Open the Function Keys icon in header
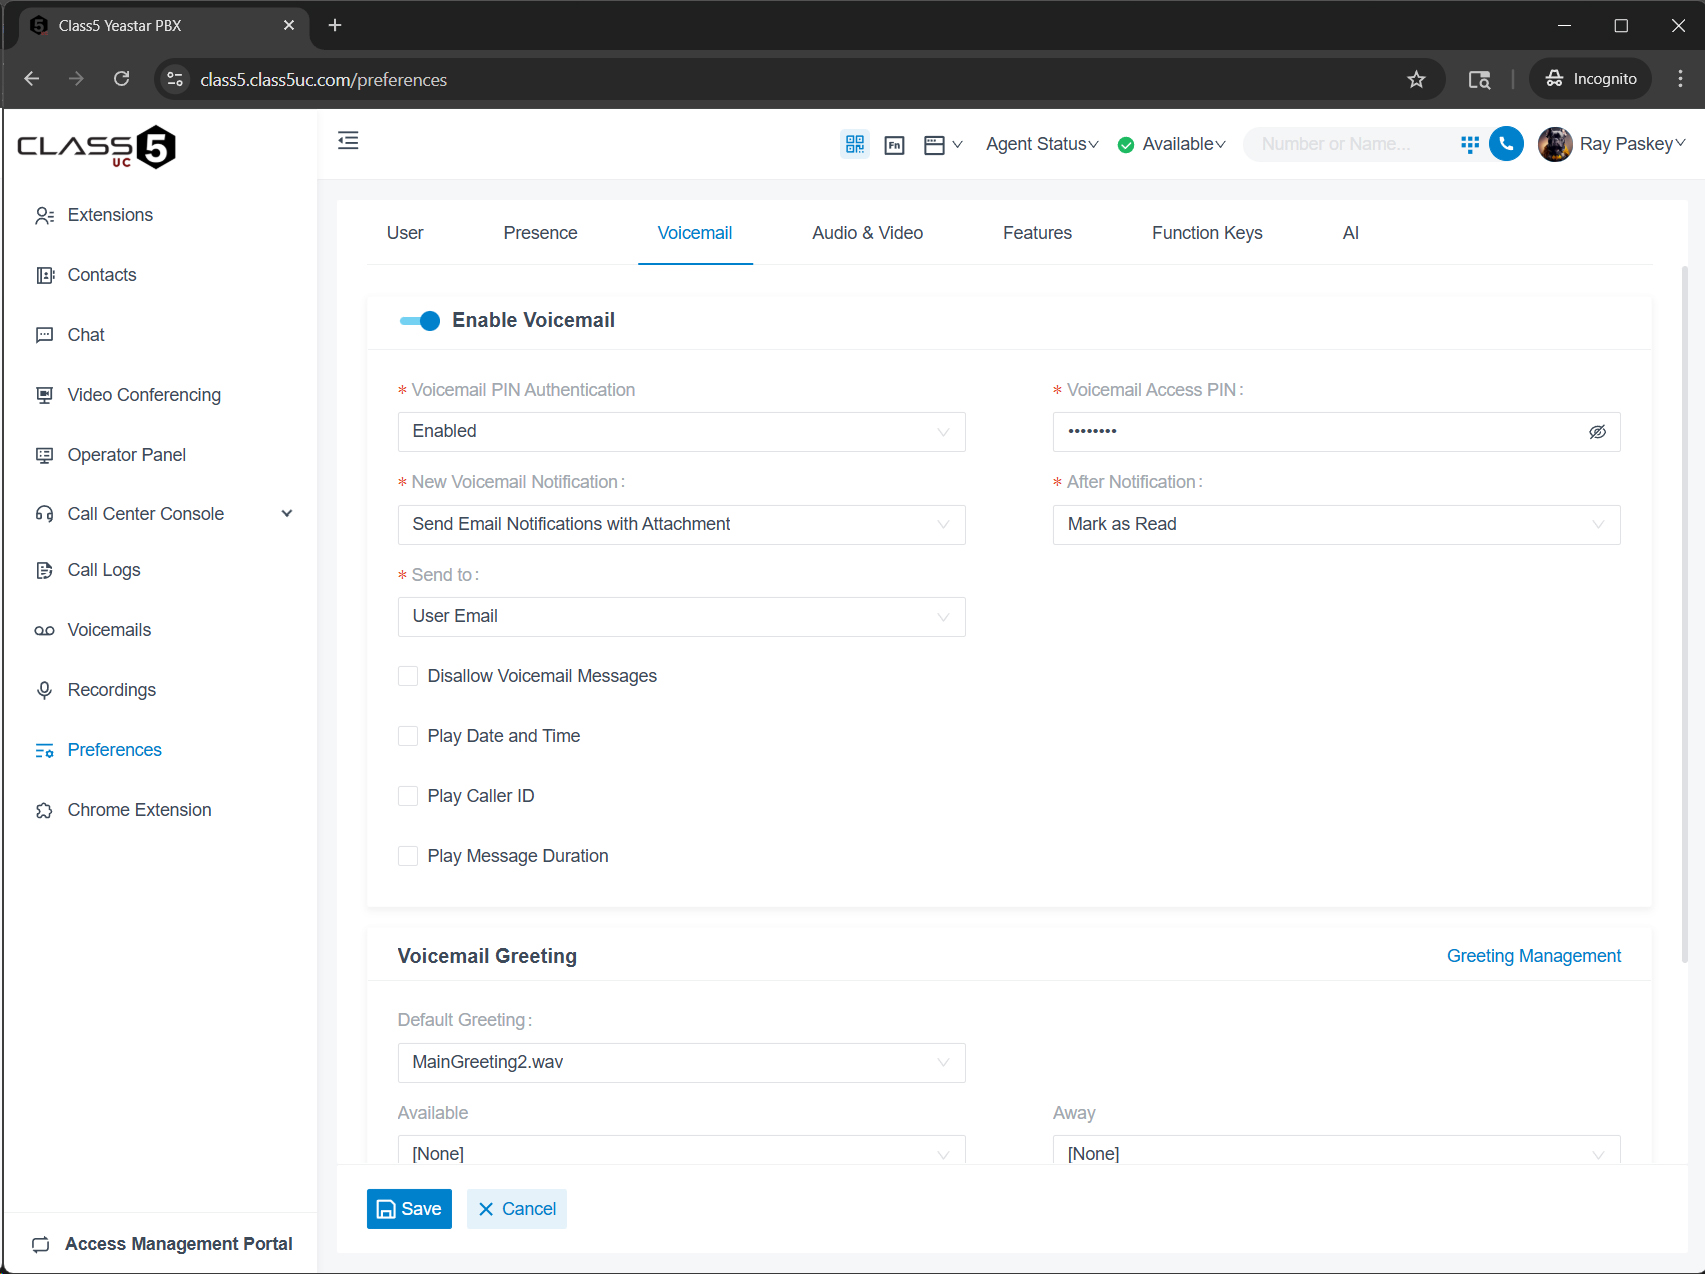The image size is (1705, 1274). click(x=894, y=145)
